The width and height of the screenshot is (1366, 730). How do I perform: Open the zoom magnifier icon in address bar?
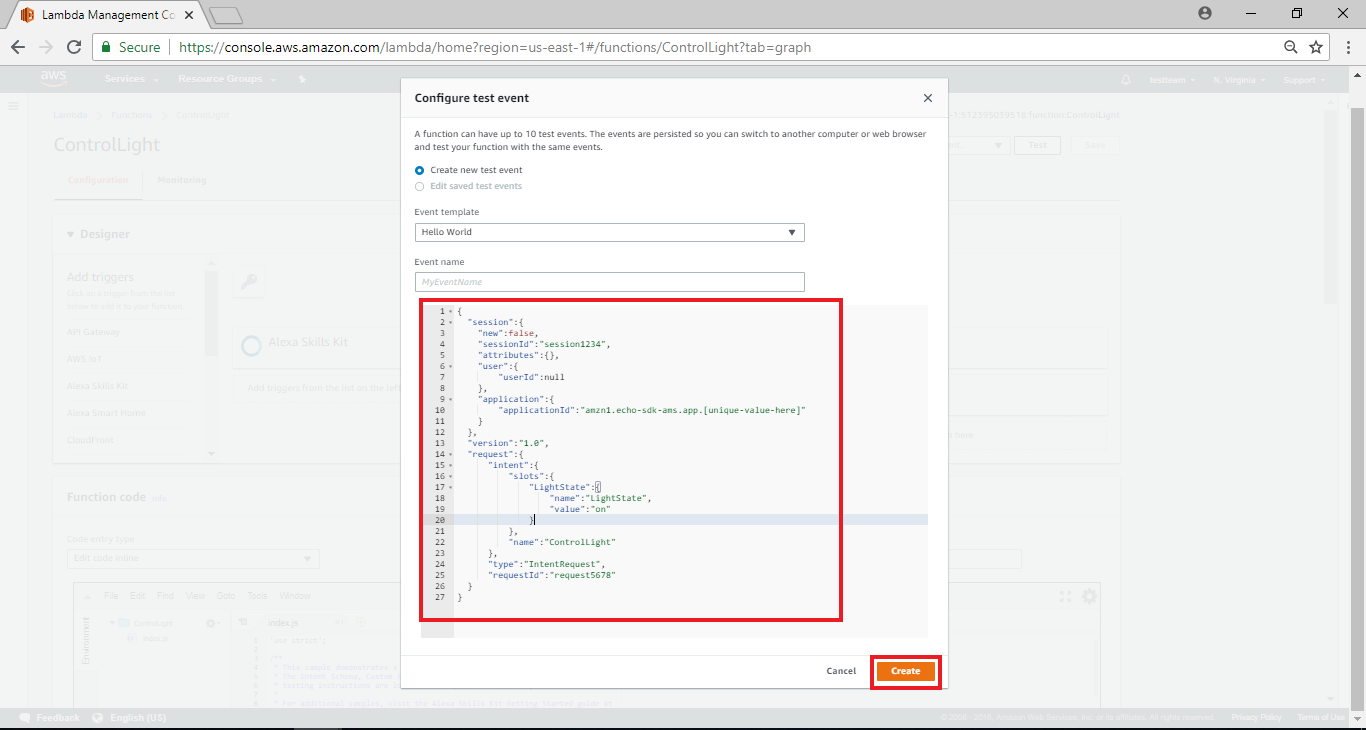coord(1291,47)
